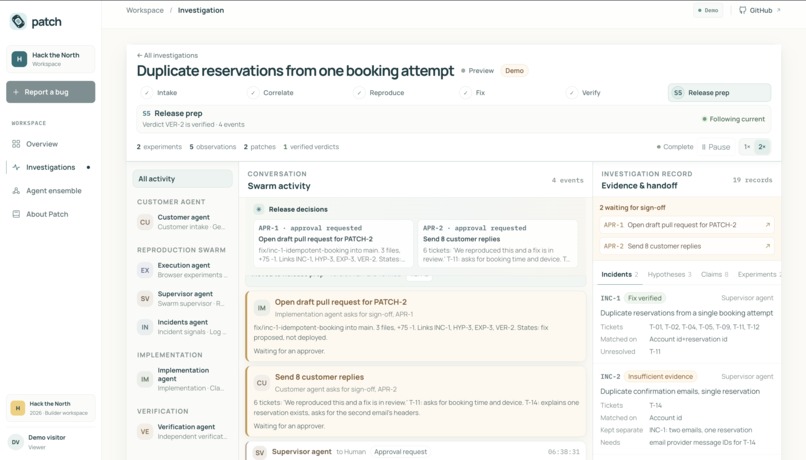The image size is (806, 460).
Task: Click the '19 records' count
Action: point(753,180)
